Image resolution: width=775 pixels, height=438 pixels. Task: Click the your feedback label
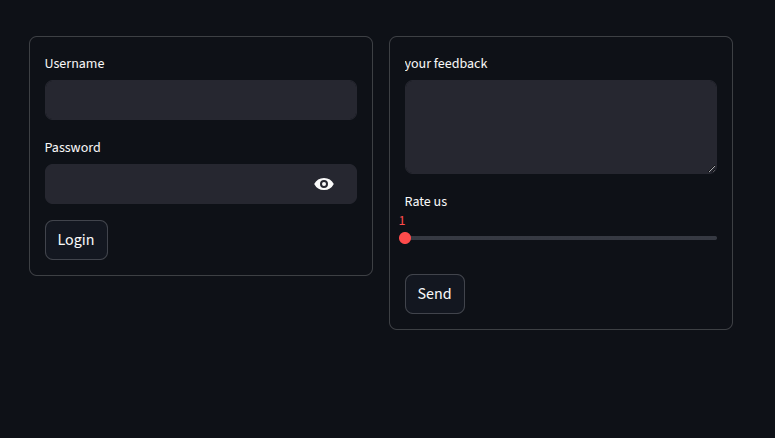click(446, 63)
